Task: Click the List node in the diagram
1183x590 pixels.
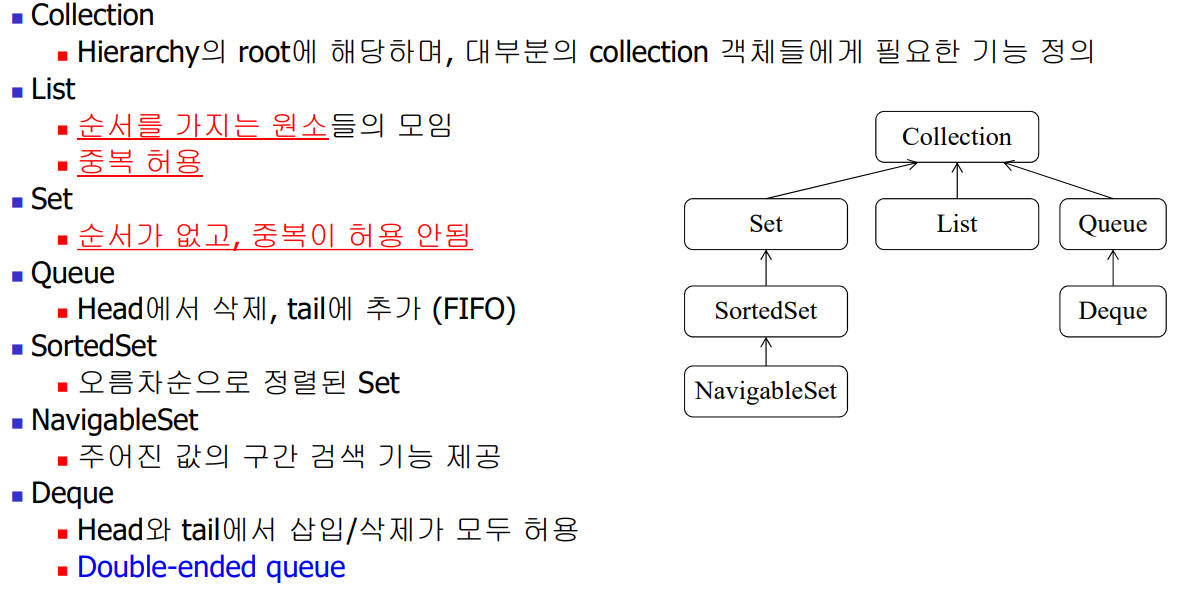Action: [957, 224]
